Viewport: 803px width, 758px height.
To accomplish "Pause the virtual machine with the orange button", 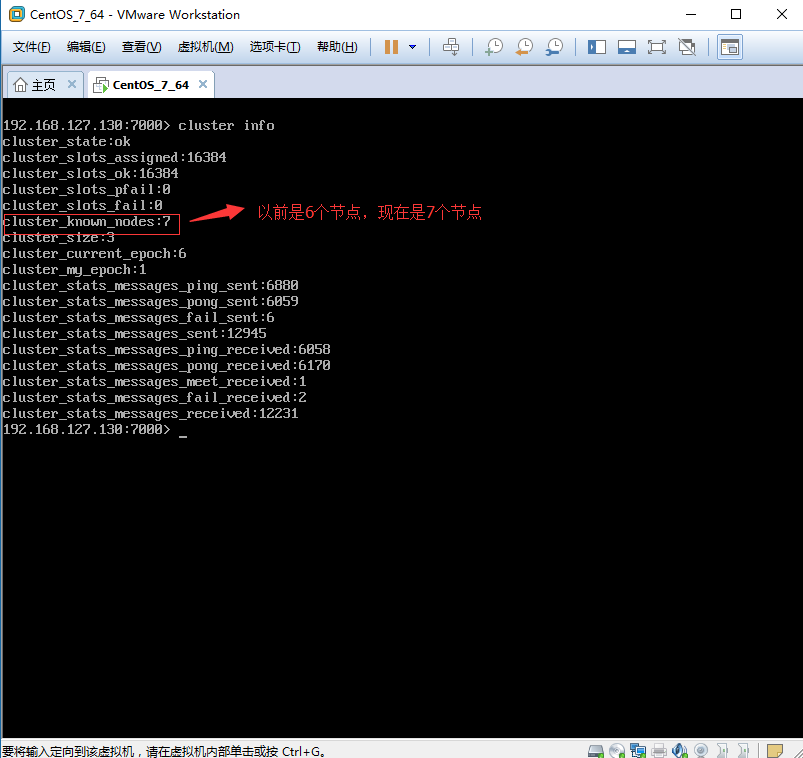I will [391, 47].
